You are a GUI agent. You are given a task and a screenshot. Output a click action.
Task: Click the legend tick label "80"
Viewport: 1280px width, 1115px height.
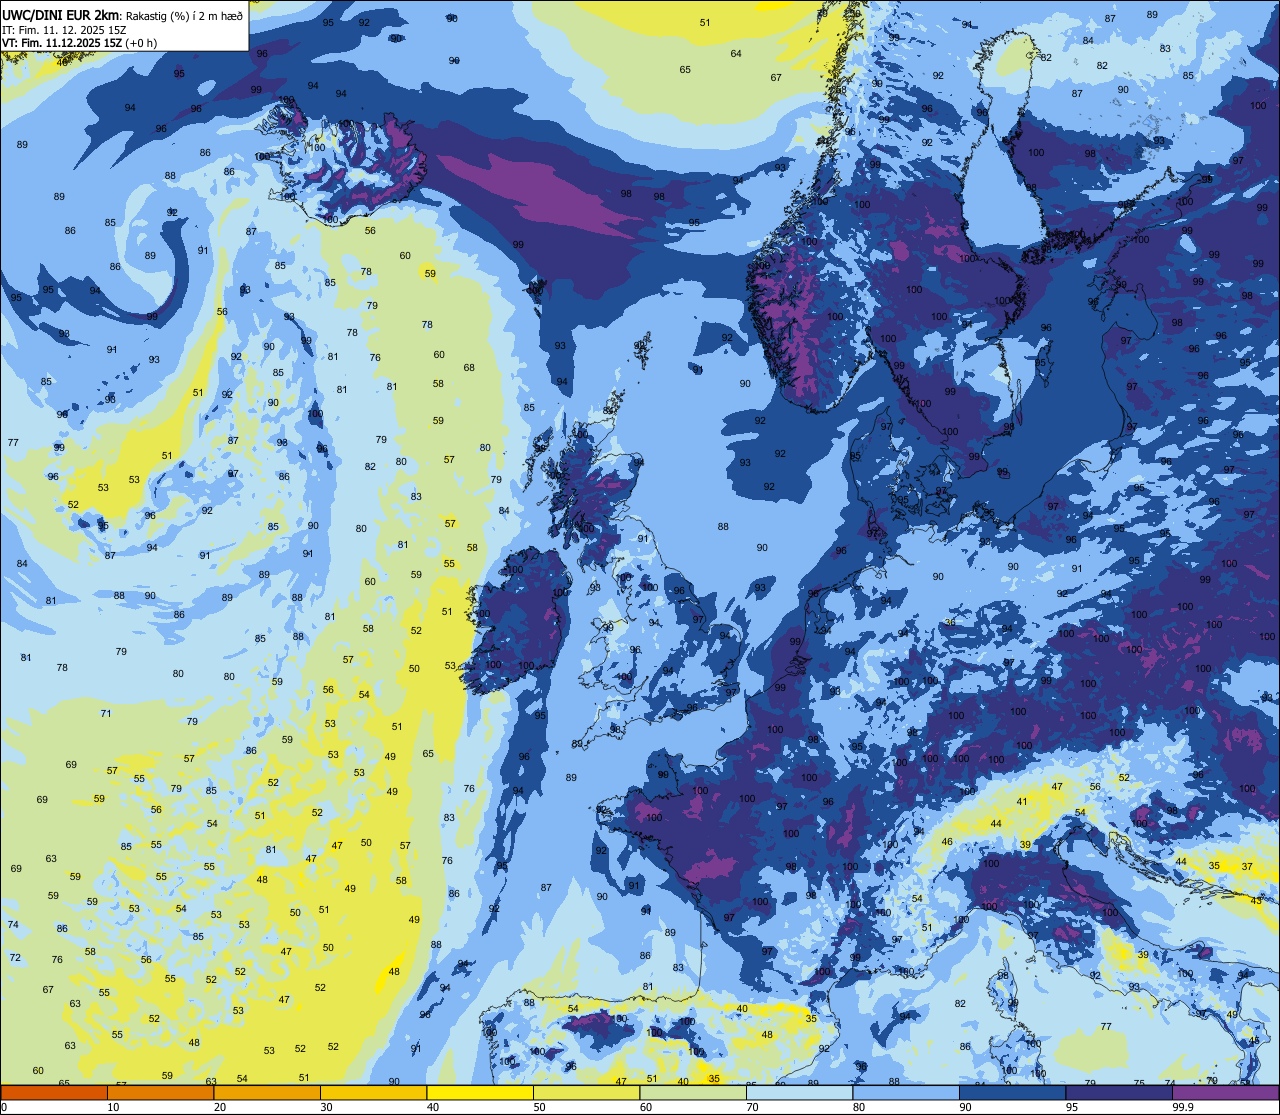[859, 1107]
